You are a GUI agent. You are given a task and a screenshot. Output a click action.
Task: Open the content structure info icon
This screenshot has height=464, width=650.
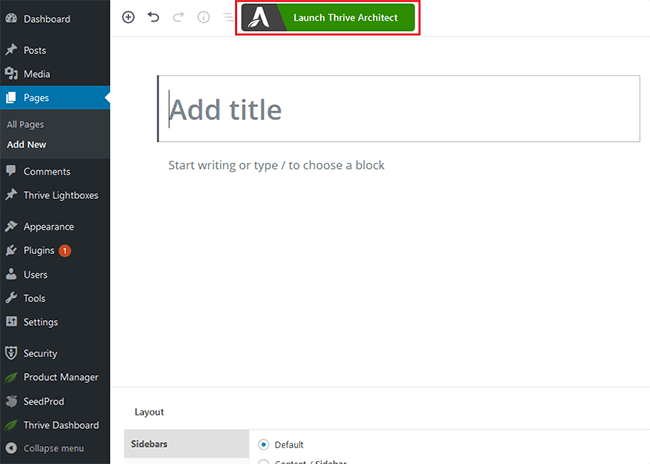coord(203,17)
